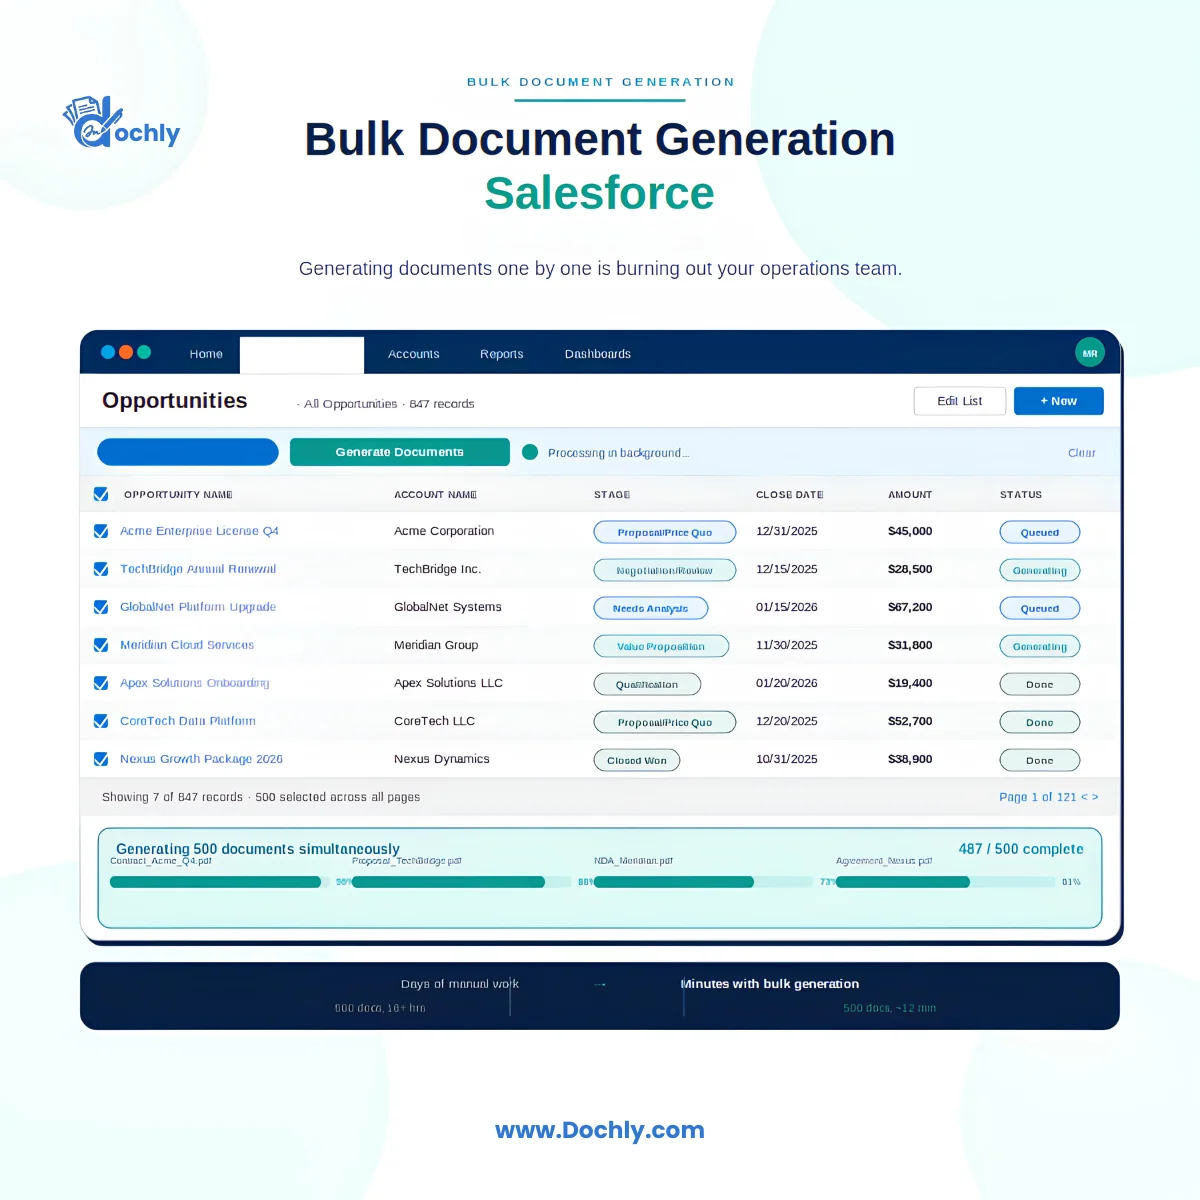
Task: Uncheck the GlobalNet Platform Upgrade checkbox
Action: tap(101, 607)
